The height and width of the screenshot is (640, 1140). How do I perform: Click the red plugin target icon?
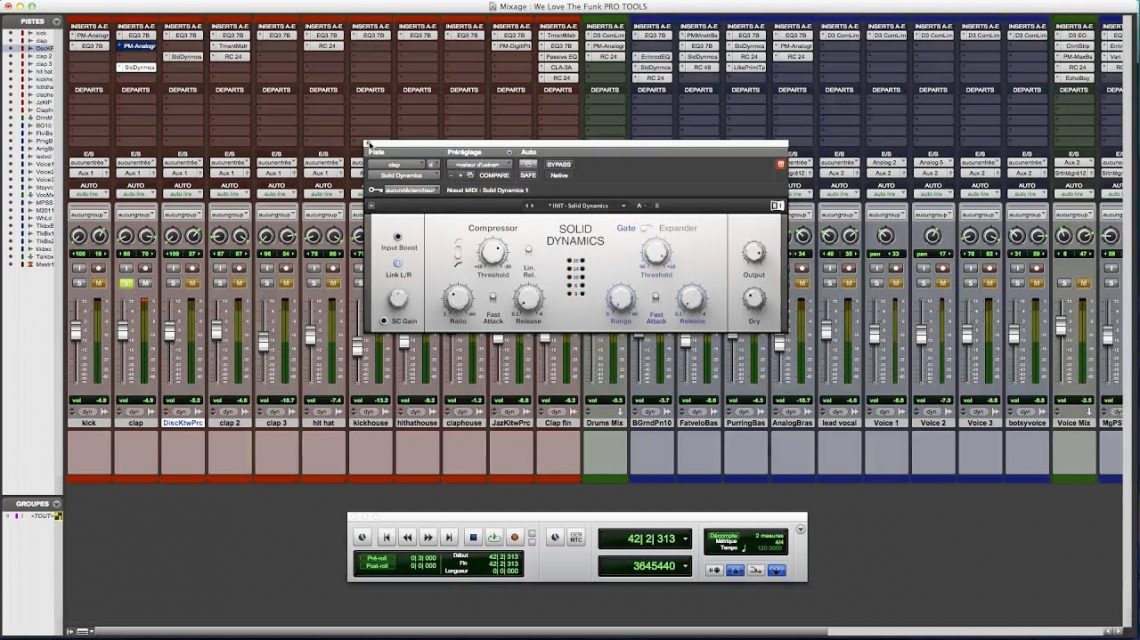tap(781, 164)
